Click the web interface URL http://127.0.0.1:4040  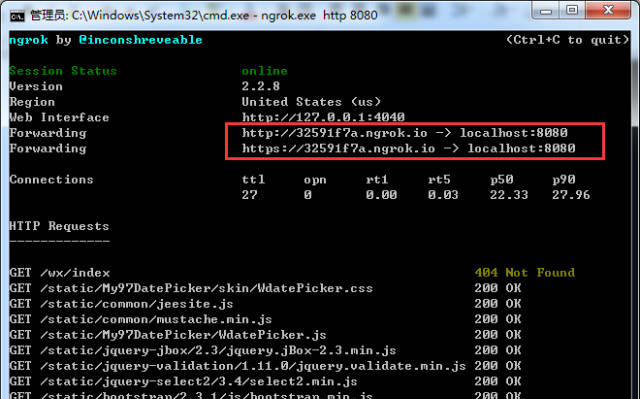(323, 117)
